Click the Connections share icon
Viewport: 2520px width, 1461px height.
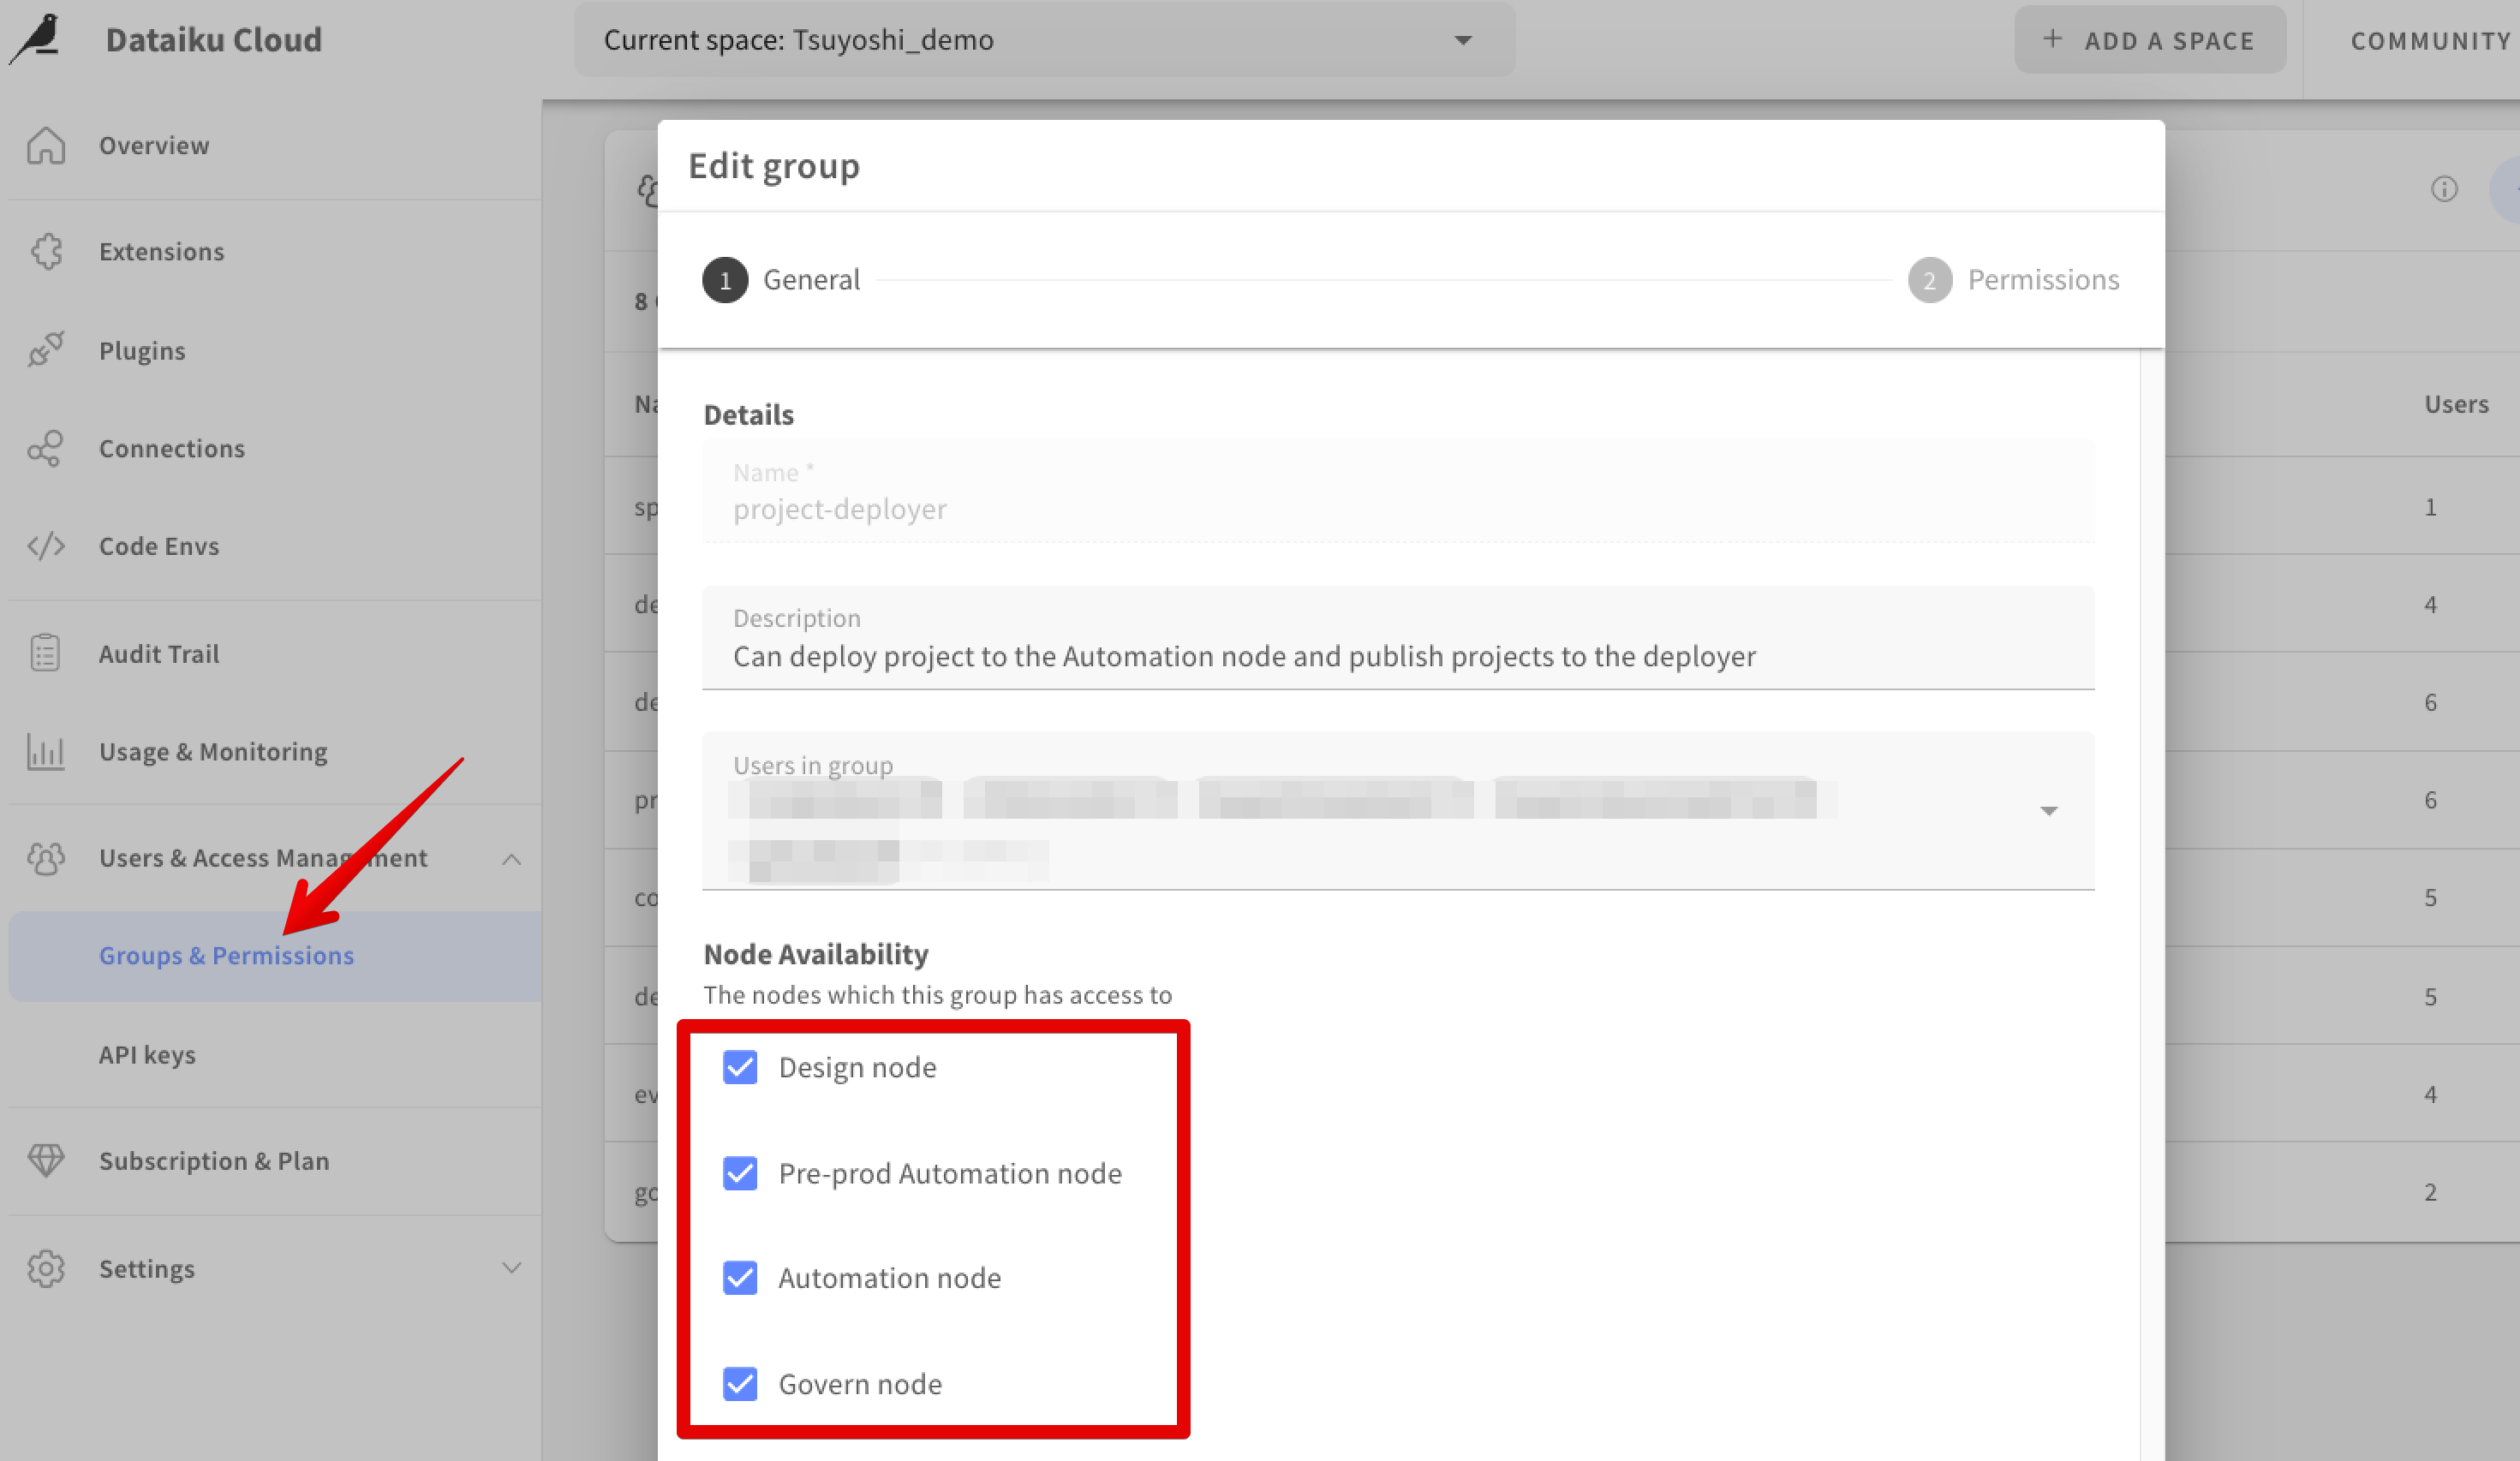click(46, 448)
